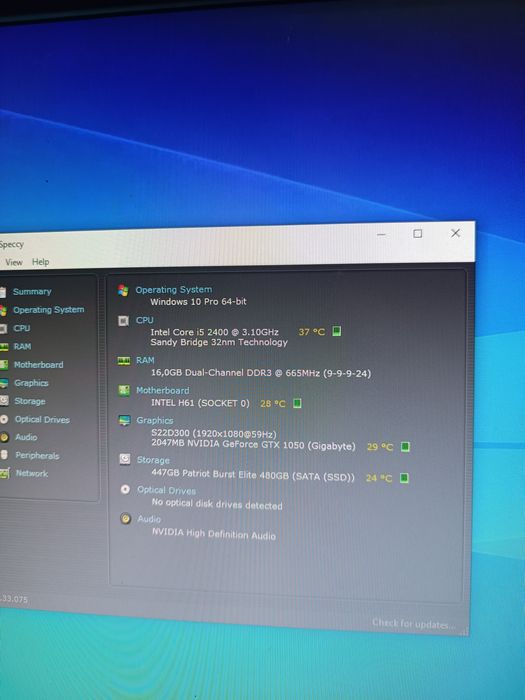
Task: Click green temperature indicator next to CPU 37 °C
Action: click(337, 331)
